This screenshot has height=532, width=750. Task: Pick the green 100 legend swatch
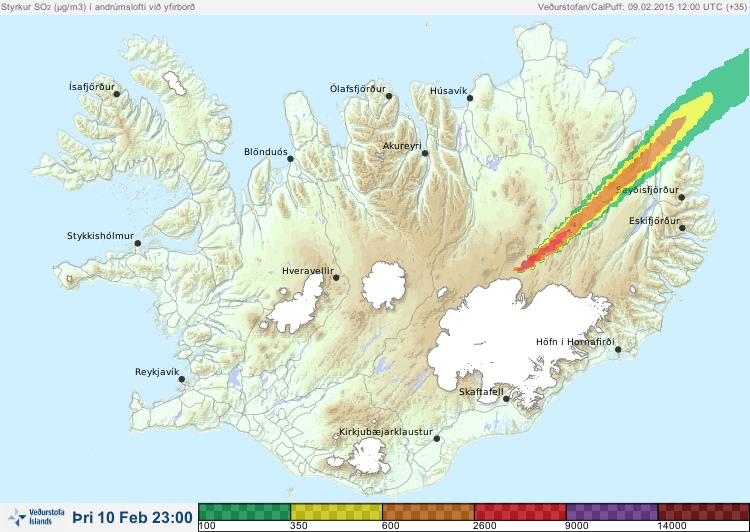tap(244, 512)
